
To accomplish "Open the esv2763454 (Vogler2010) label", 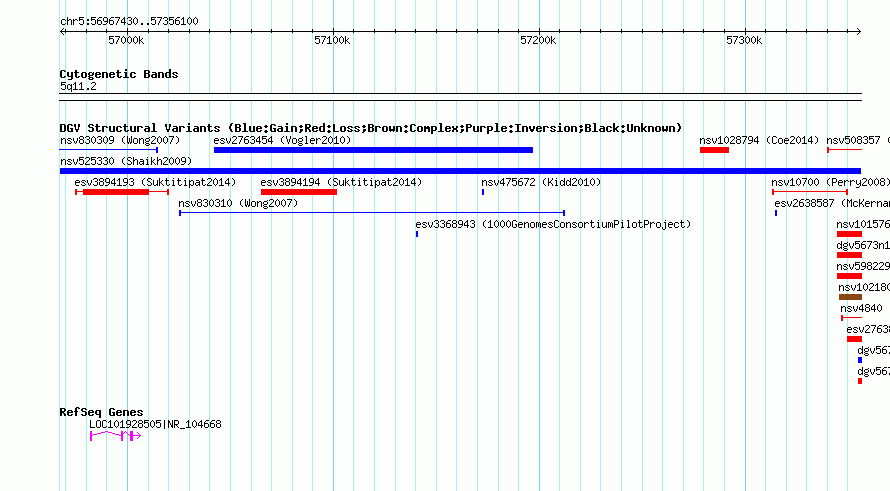I will tap(282, 140).
